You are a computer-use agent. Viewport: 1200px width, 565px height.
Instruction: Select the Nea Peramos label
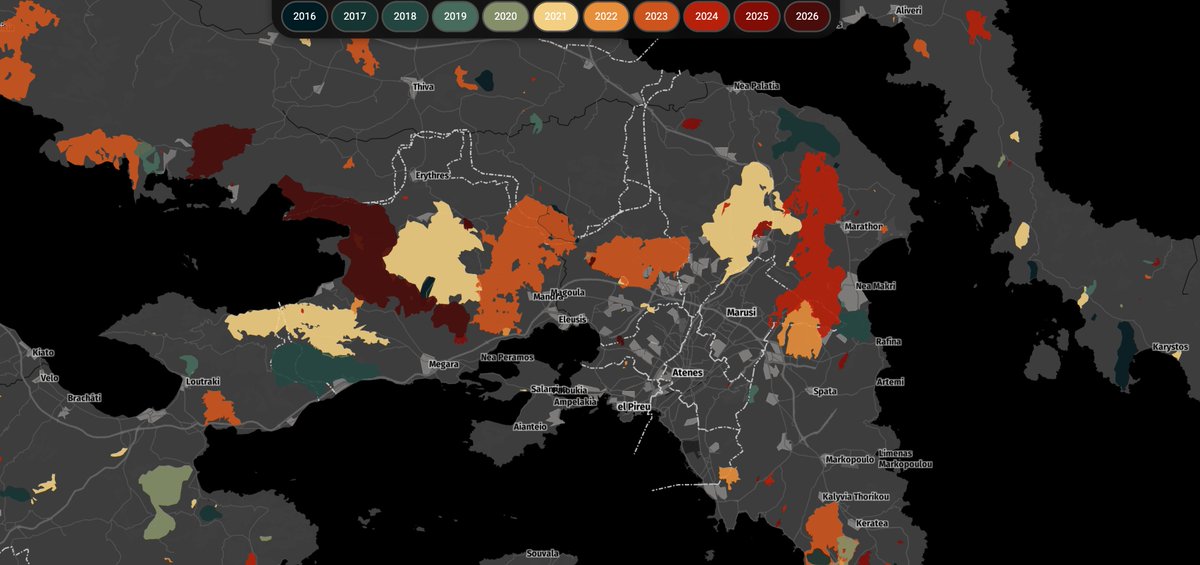point(507,357)
